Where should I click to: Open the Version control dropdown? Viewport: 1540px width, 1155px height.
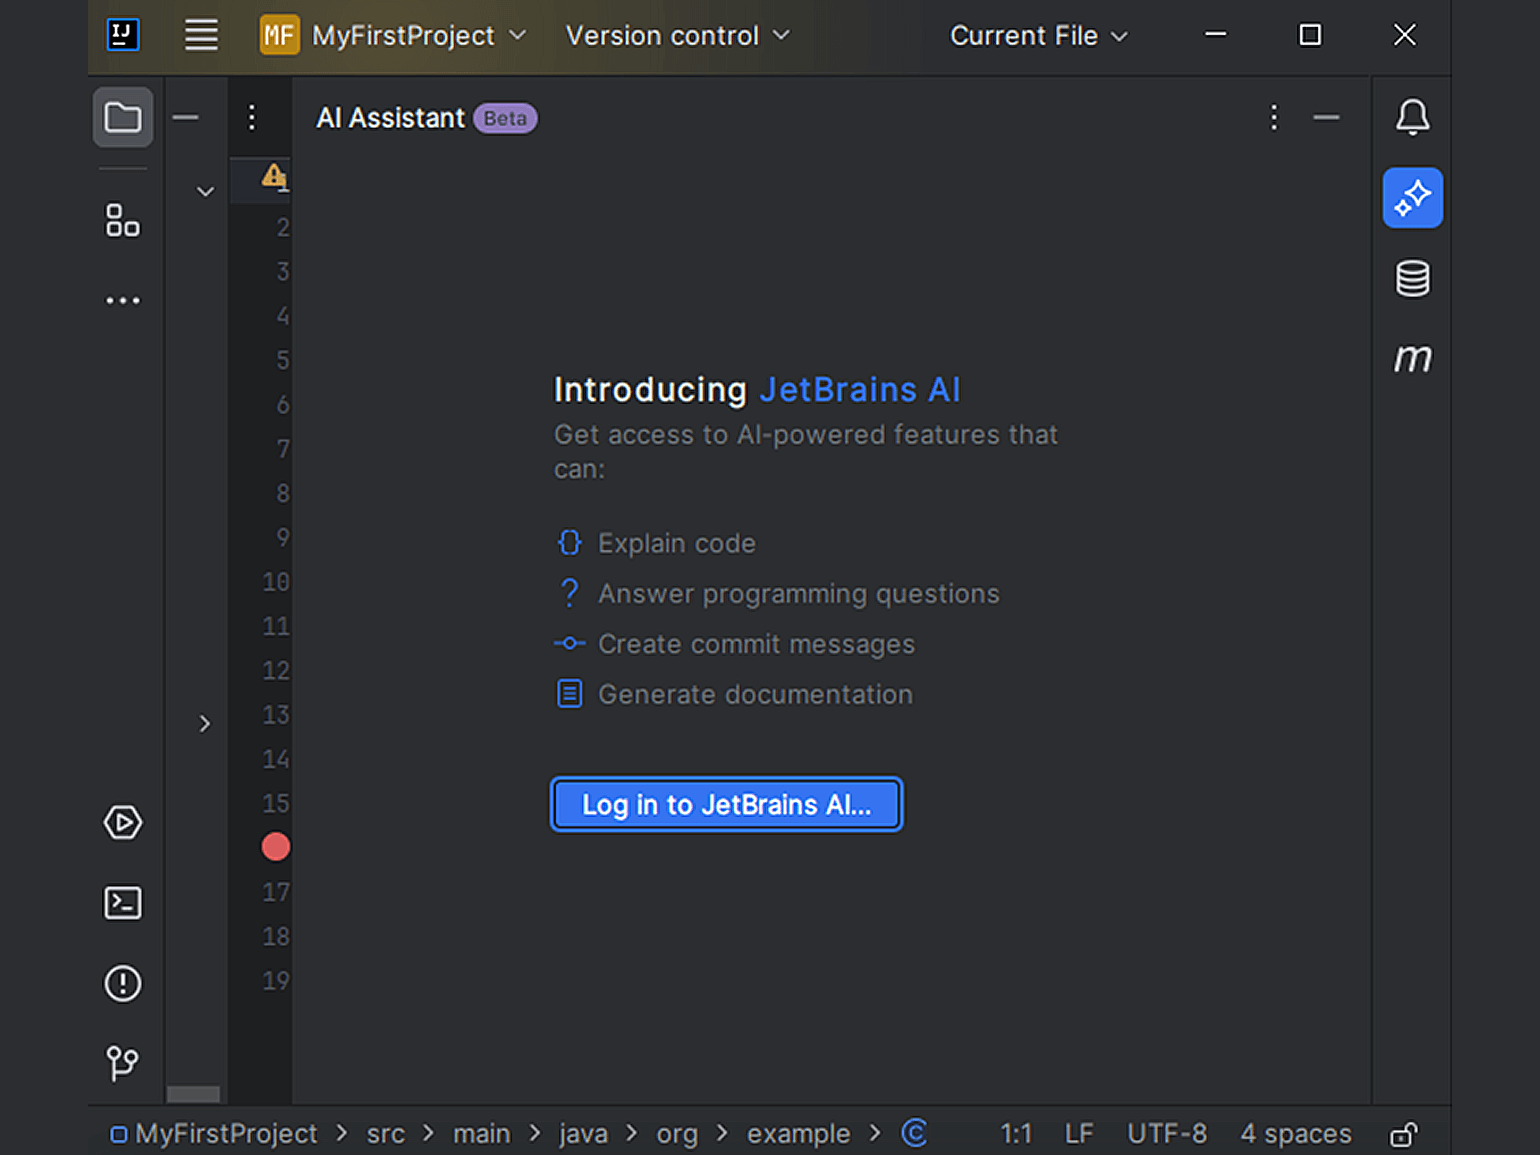pyautogui.click(x=677, y=36)
